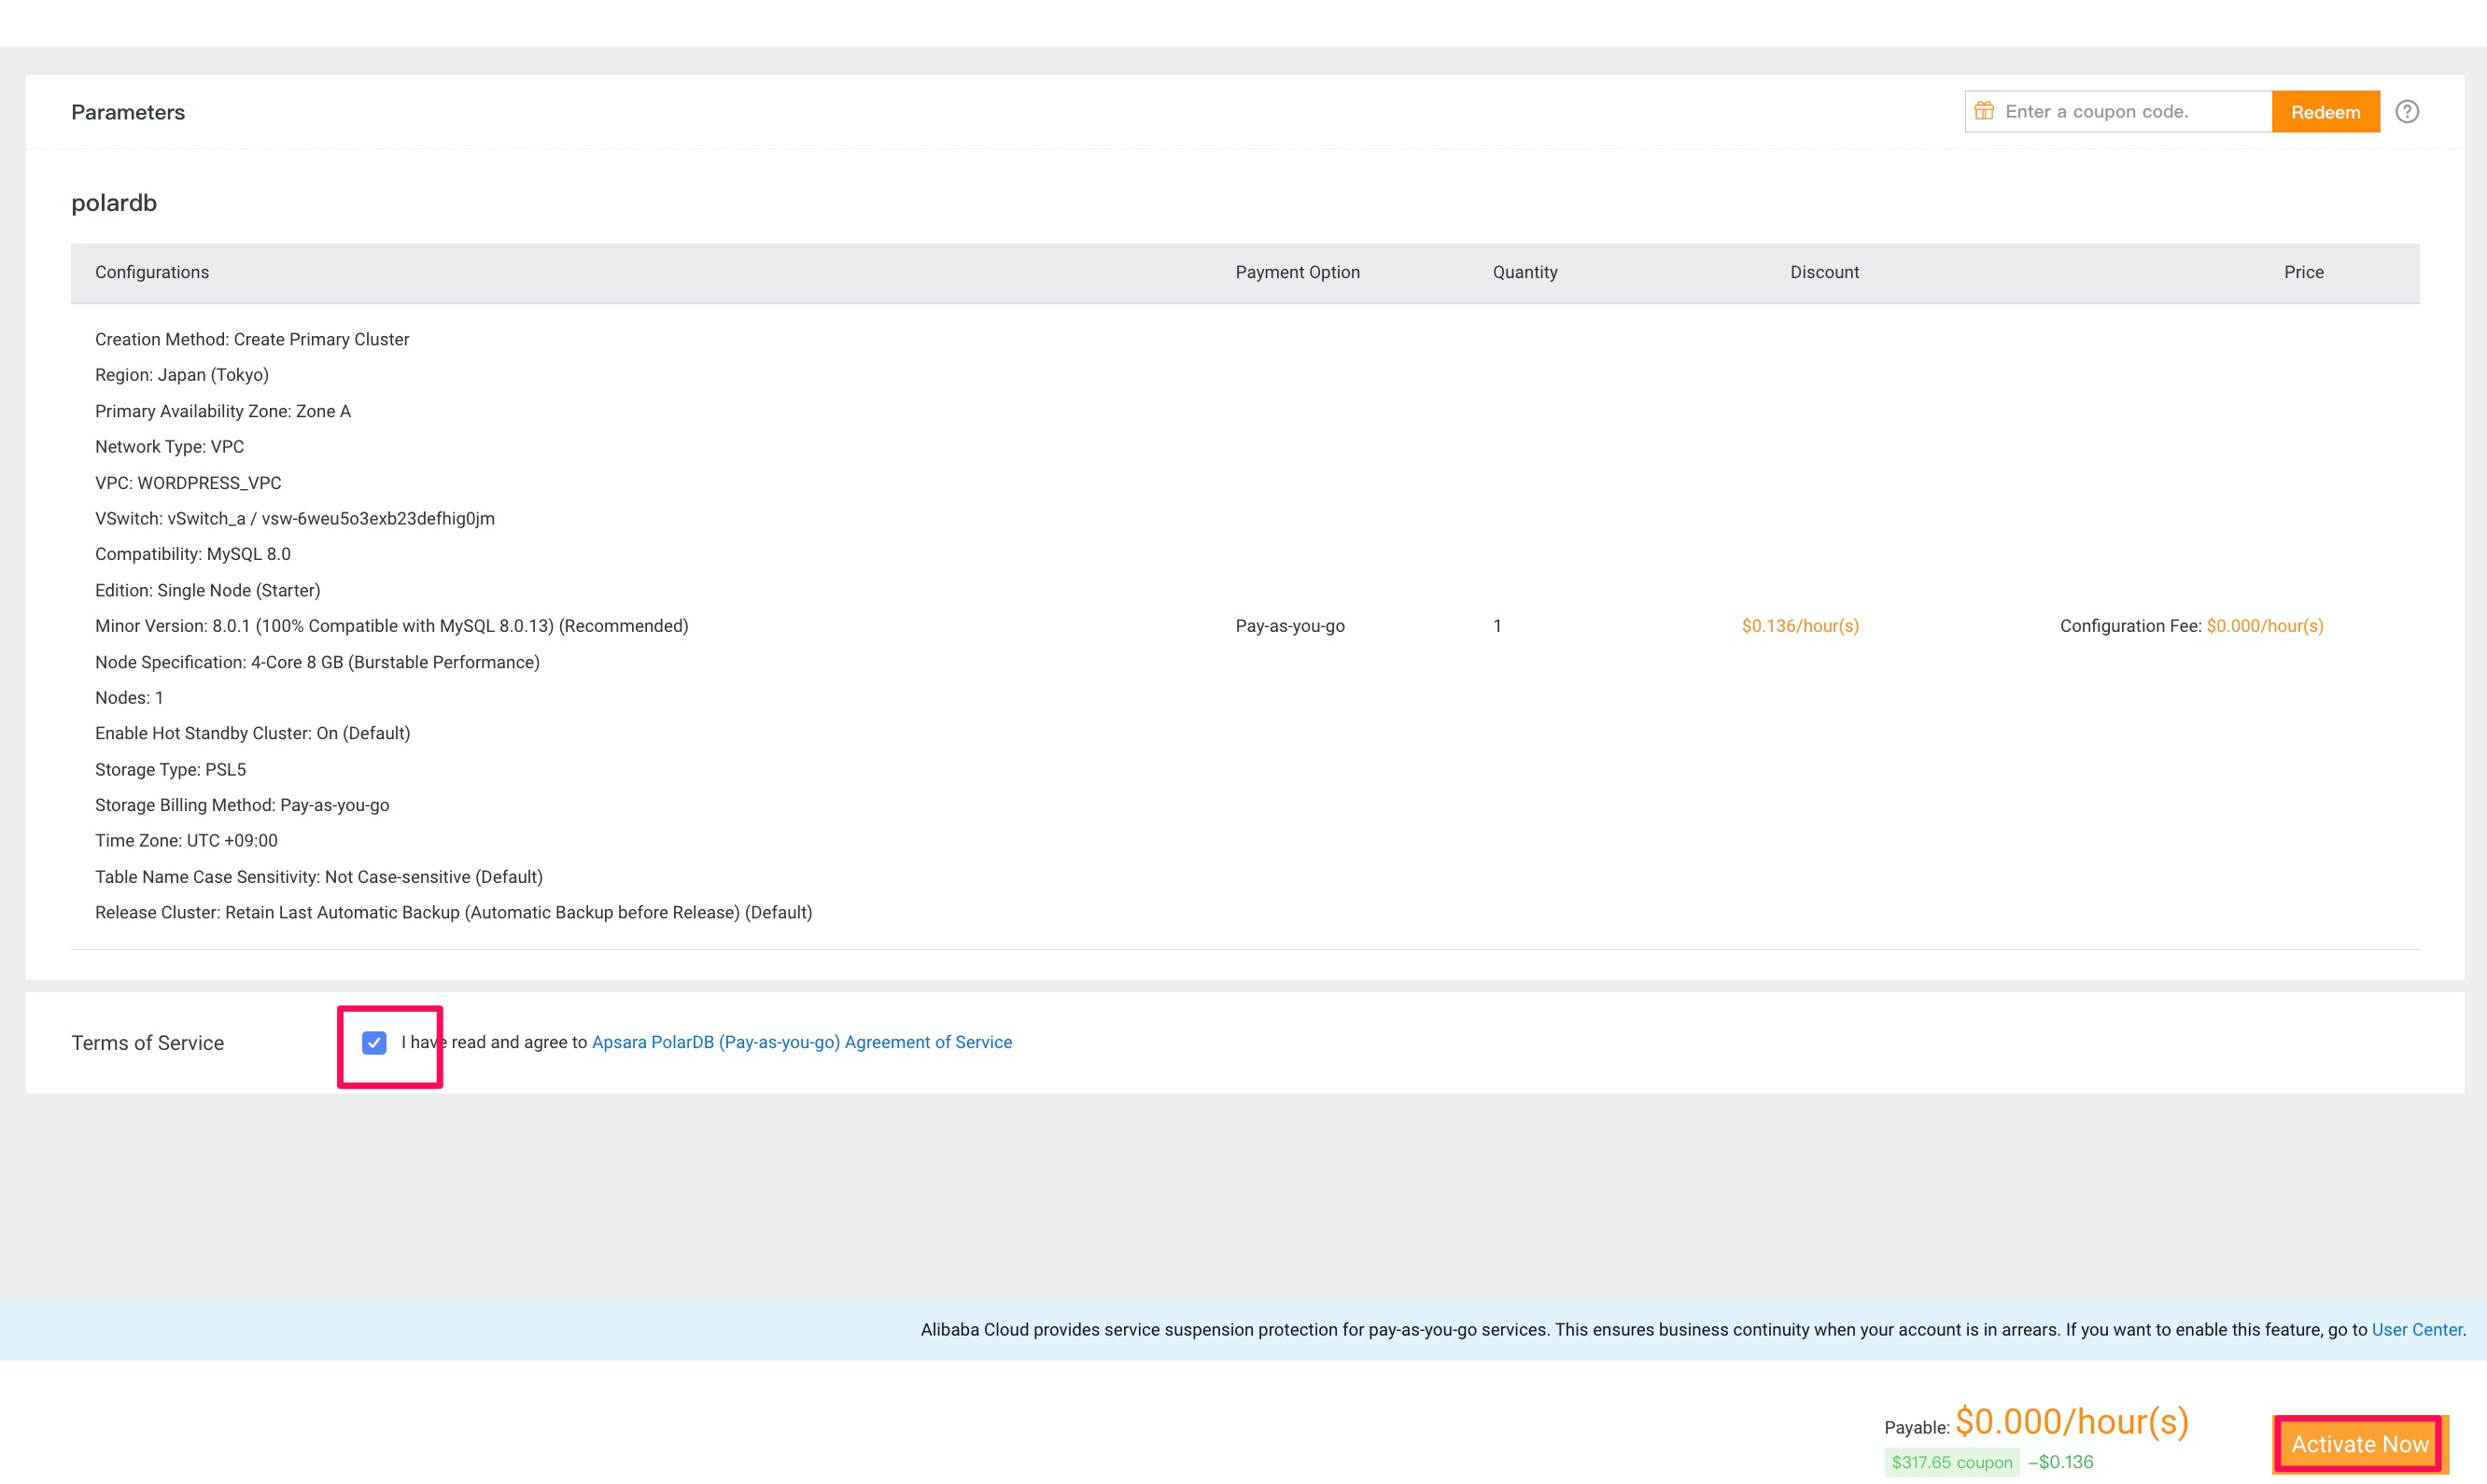The image size is (2487, 1484).
Task: Follow the User Center link
Action: 2416,1329
